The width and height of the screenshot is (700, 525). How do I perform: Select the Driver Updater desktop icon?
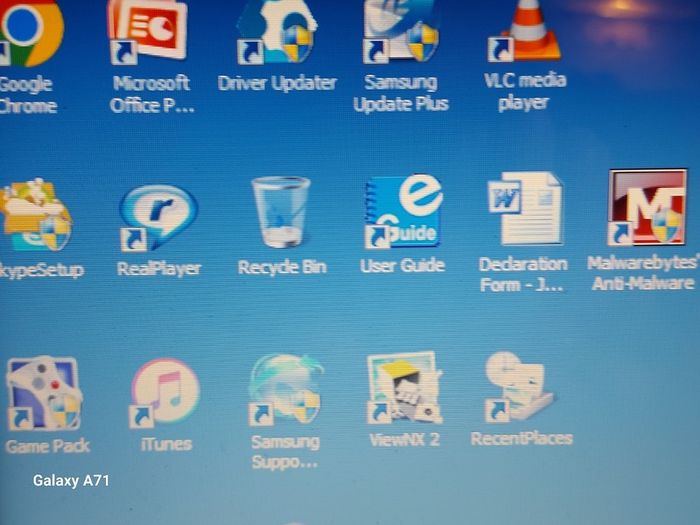click(276, 31)
